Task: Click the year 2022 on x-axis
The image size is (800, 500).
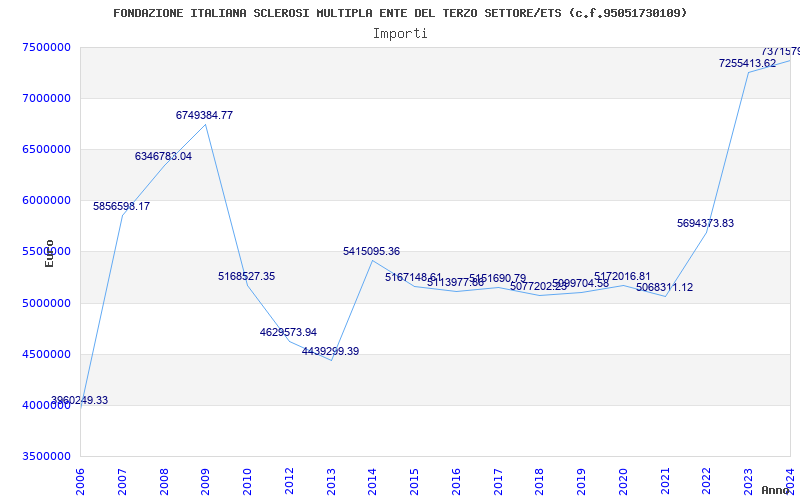Action: 707,482
